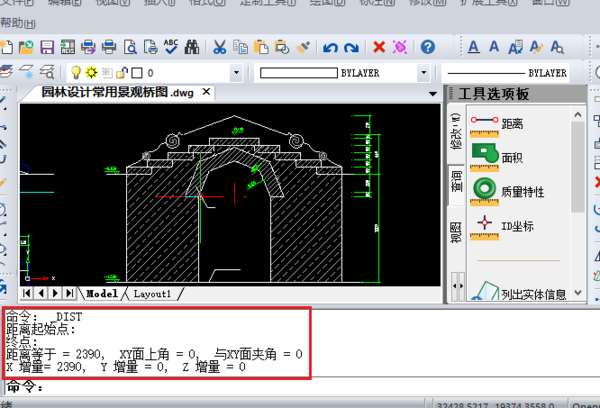Click the 命令: command input line

tap(300, 387)
